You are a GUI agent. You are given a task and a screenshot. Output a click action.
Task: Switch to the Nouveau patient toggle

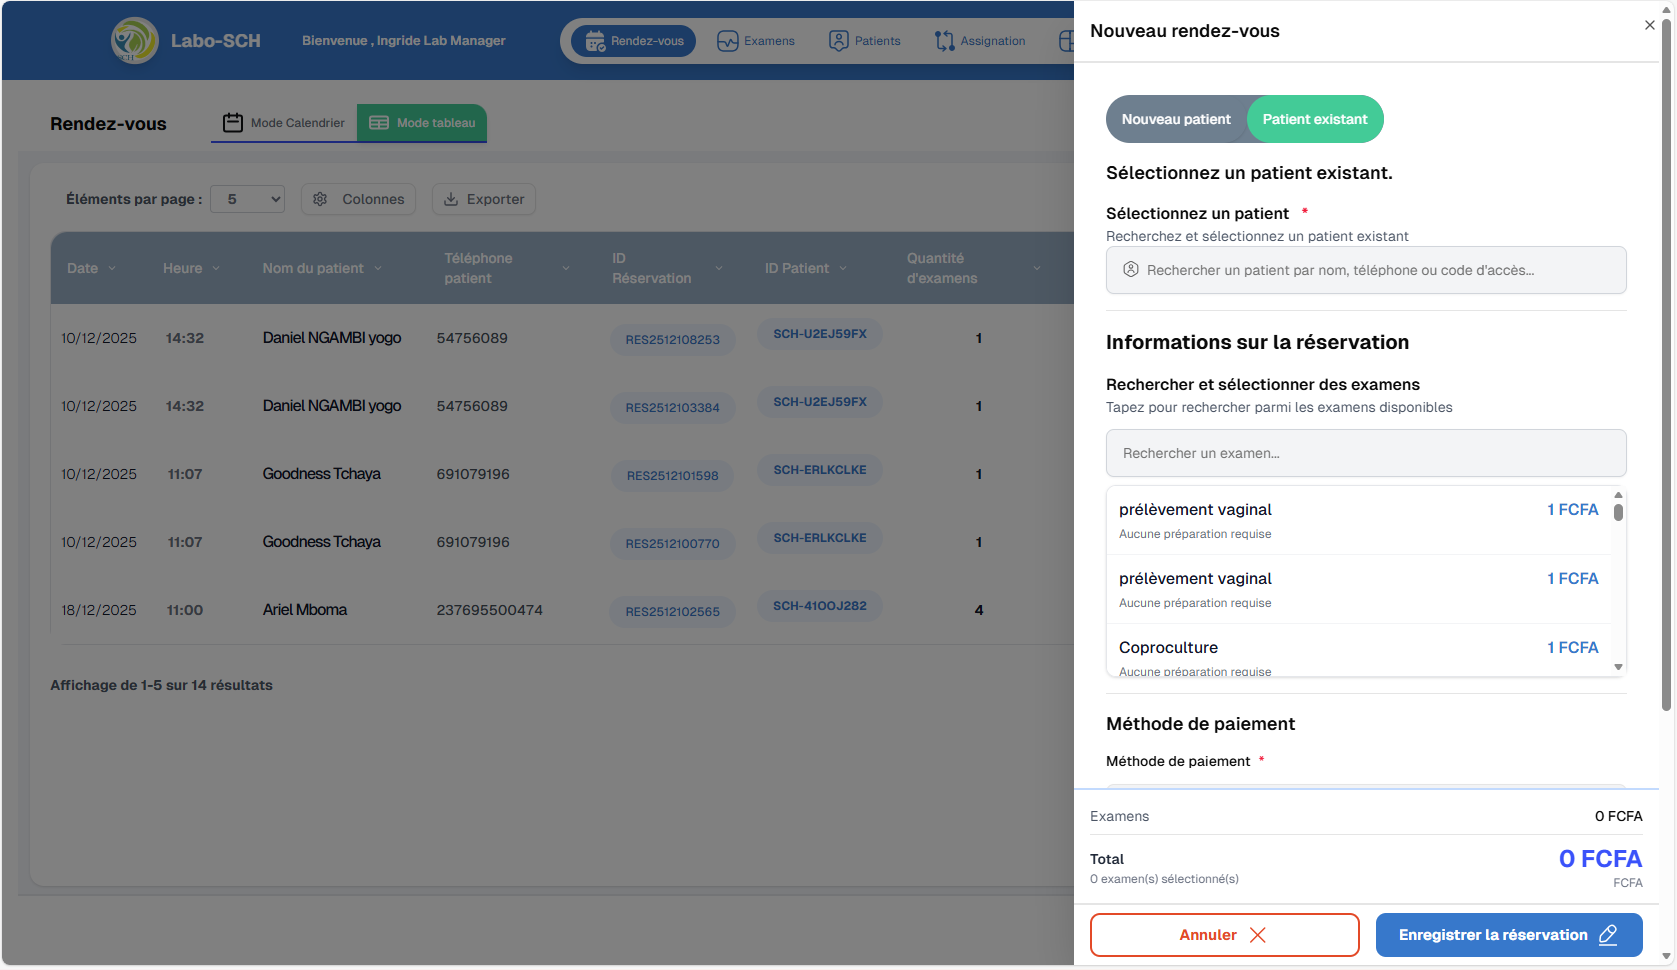[1177, 119]
